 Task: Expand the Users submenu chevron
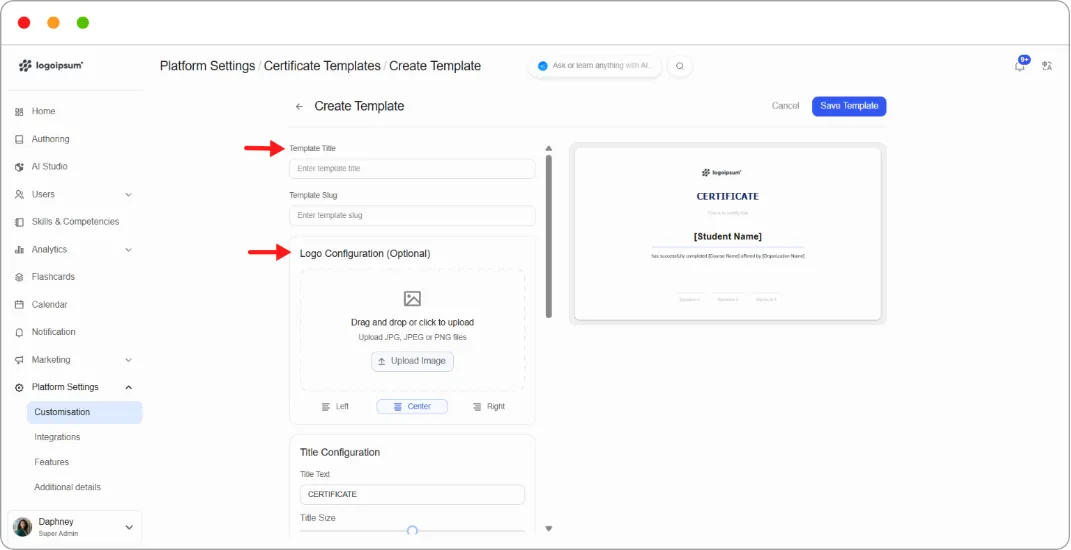128,195
